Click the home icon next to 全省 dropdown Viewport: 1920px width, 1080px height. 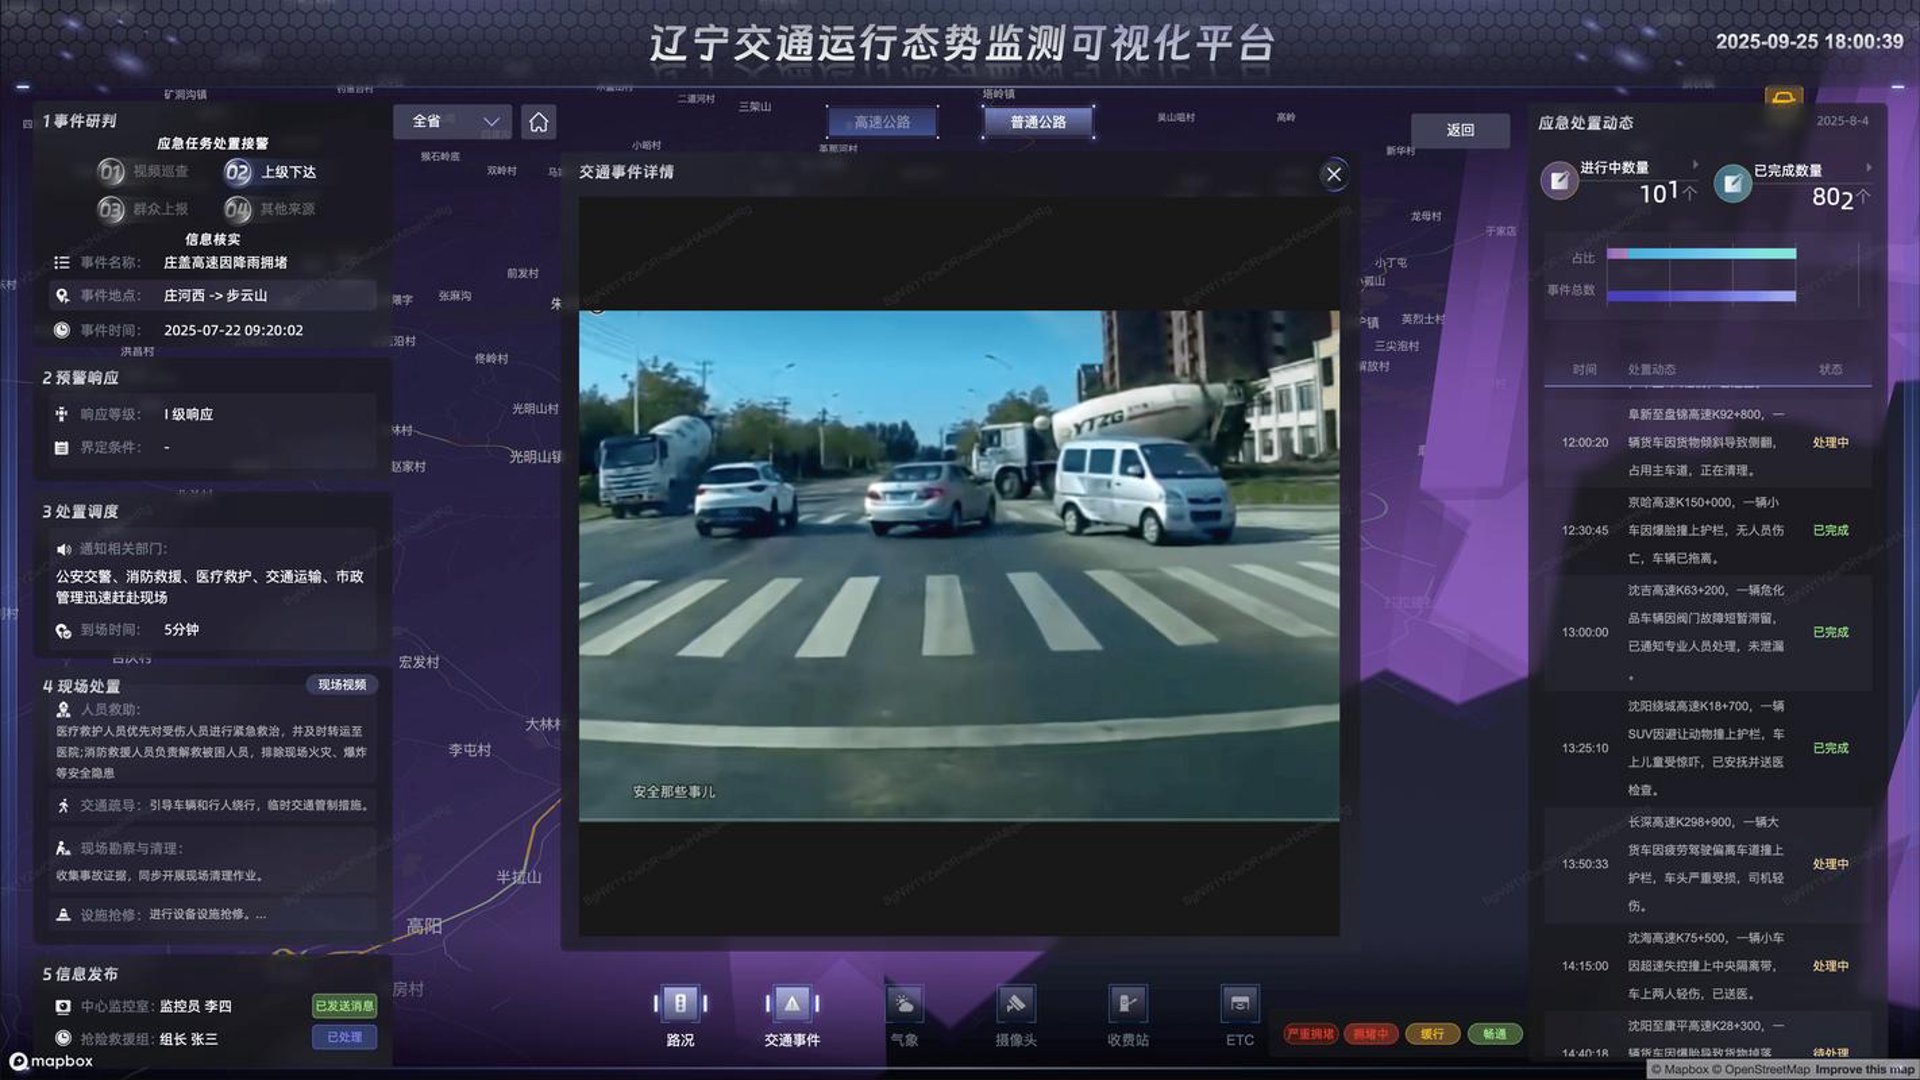538,122
